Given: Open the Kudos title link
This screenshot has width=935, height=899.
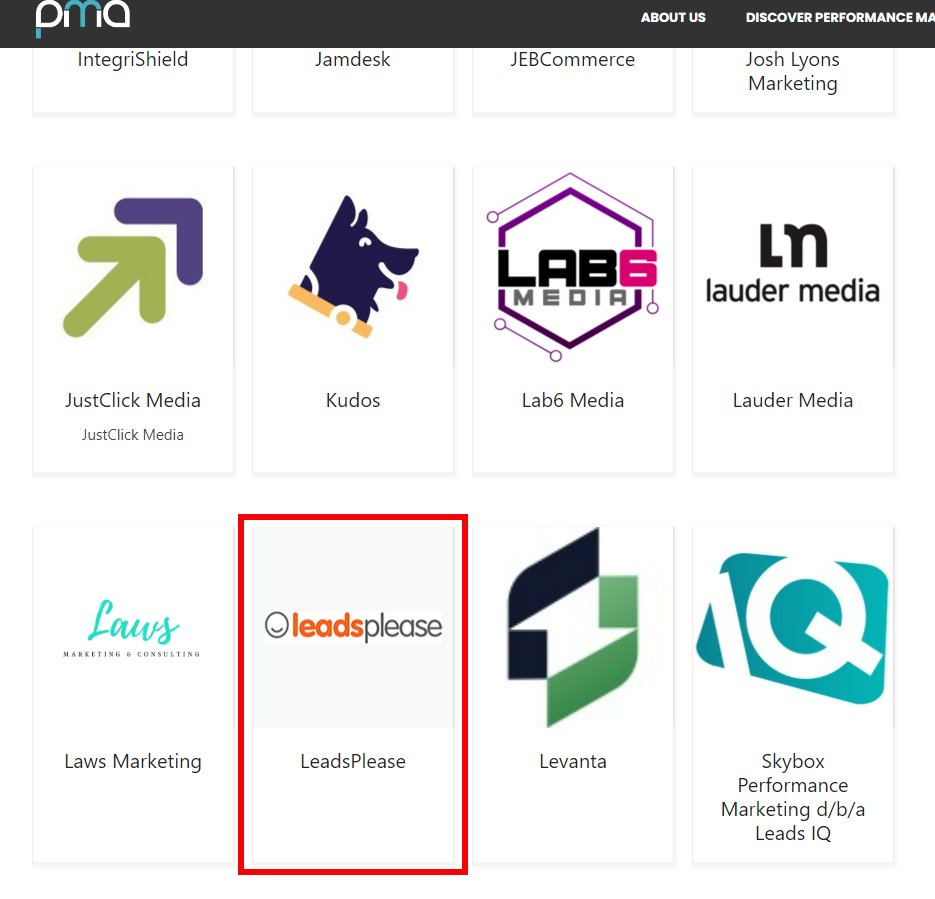Looking at the screenshot, I should 353,400.
